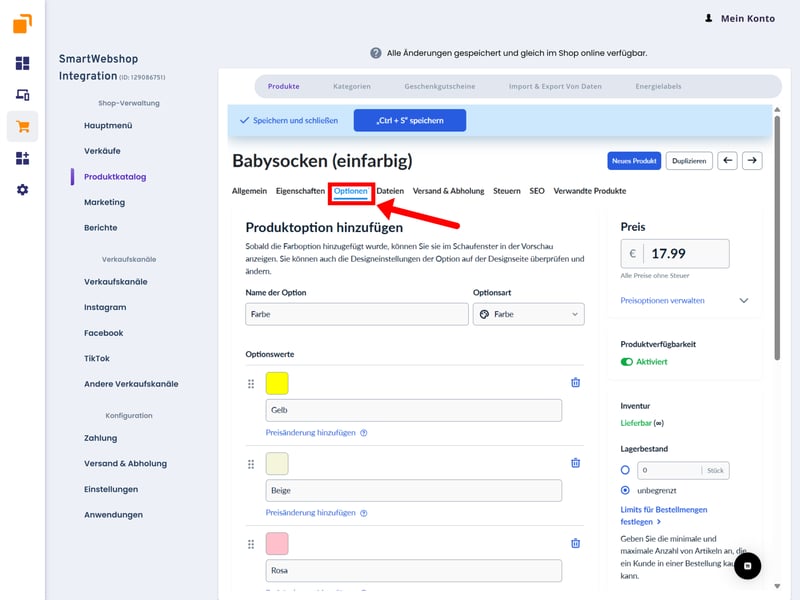Click the Duplizieren button

coord(689,161)
